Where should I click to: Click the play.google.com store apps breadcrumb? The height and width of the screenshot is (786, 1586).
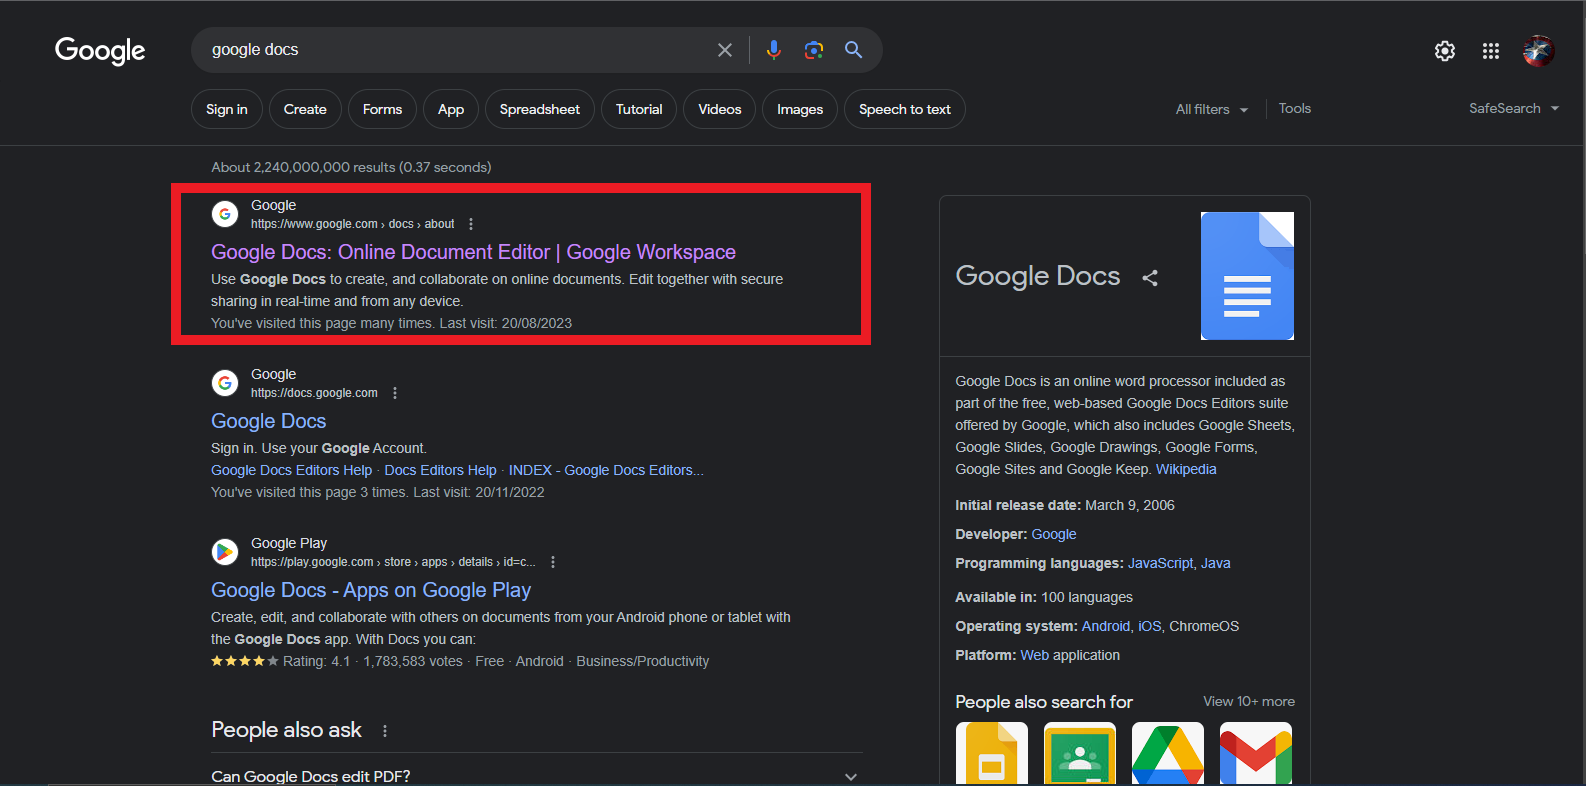[393, 562]
